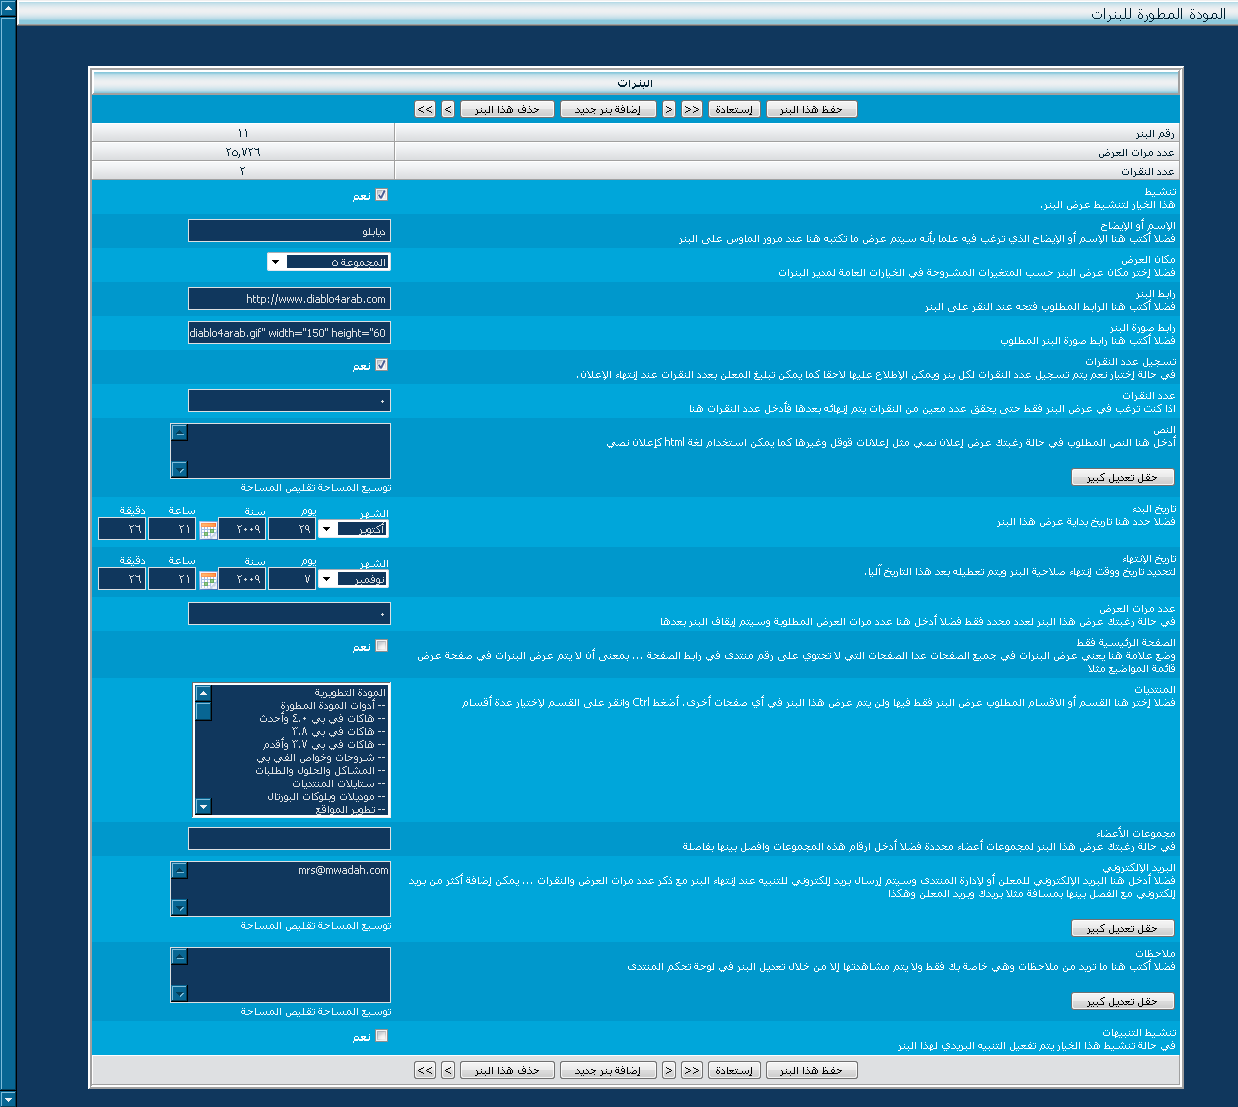Viewport: 1238px width, 1107px height.
Task: Click scroll-up arrow in the forums list
Action: coord(204,693)
